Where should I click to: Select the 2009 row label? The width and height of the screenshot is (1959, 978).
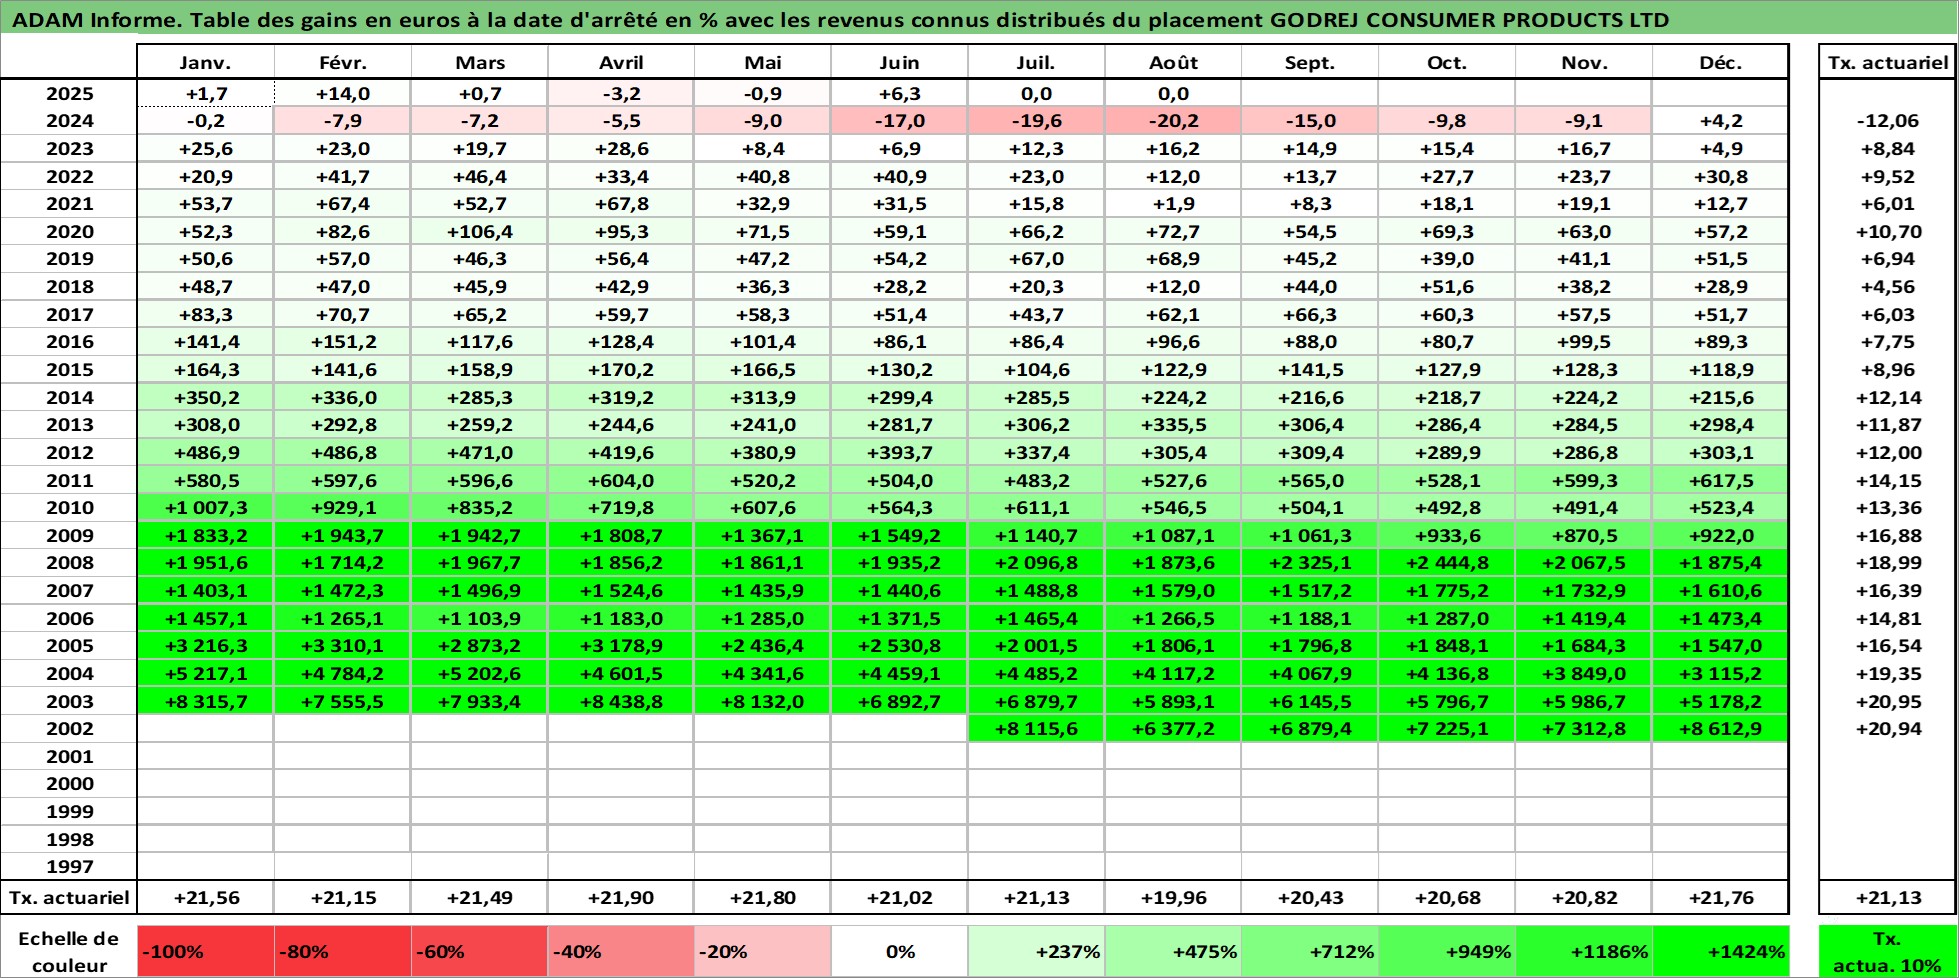click(69, 535)
